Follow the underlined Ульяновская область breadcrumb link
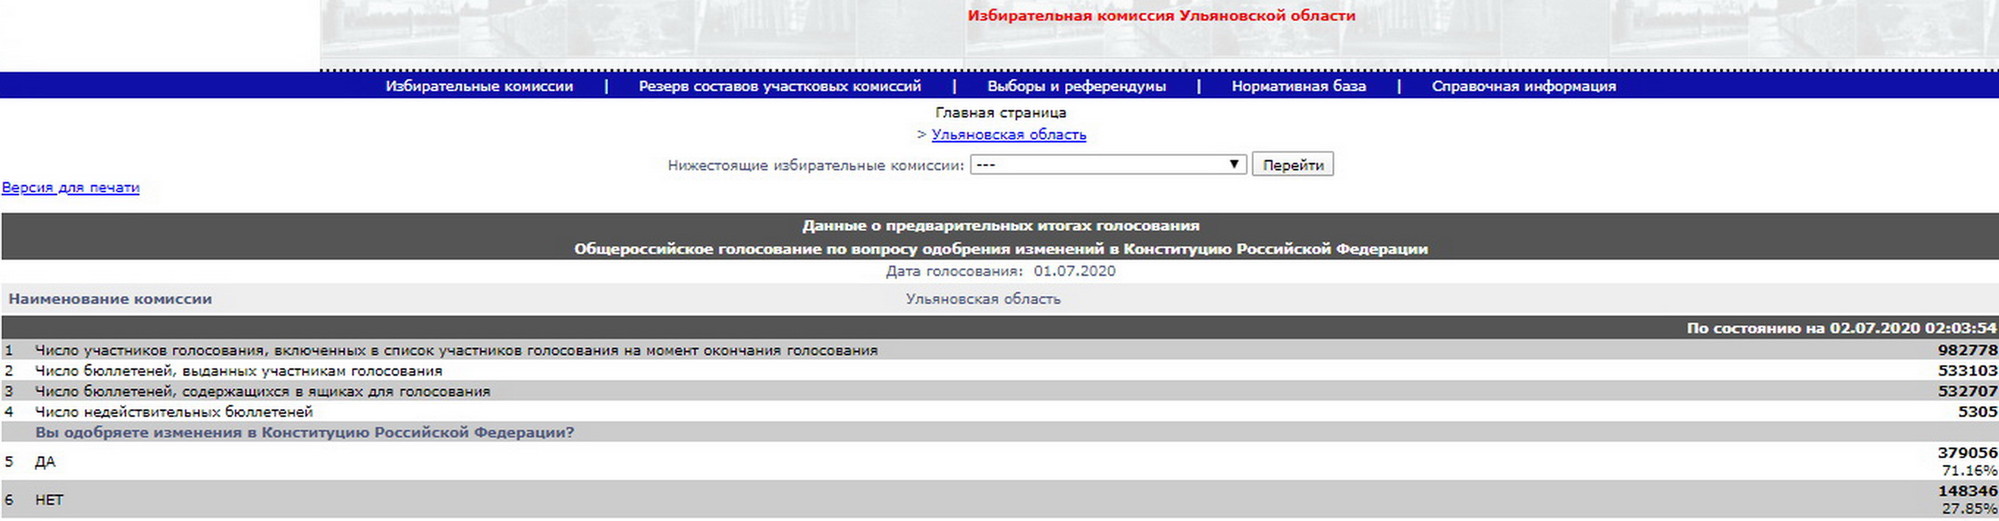Viewport: 1999px width, 521px height. (1008, 135)
